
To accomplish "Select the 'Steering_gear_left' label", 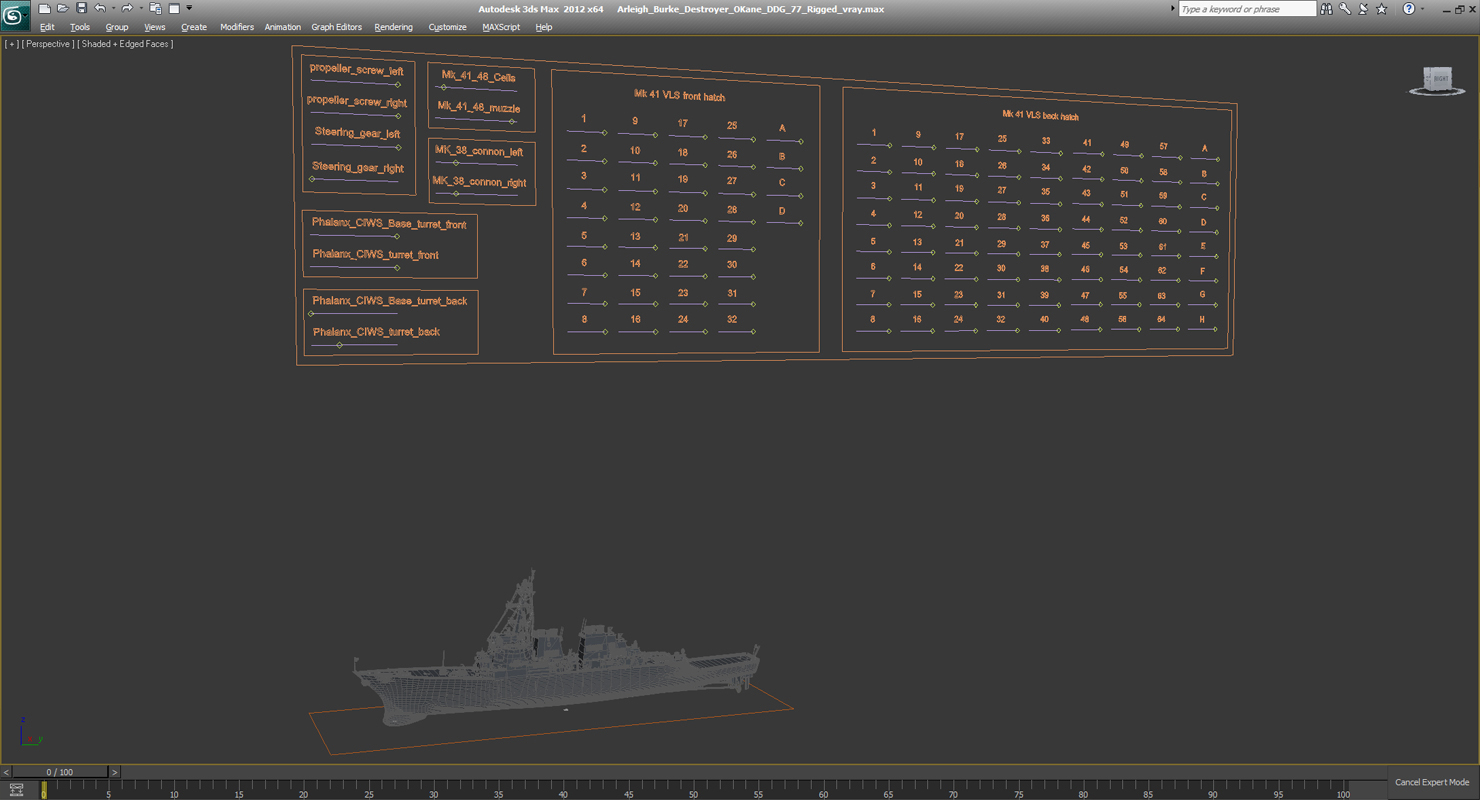I will coord(357,133).
